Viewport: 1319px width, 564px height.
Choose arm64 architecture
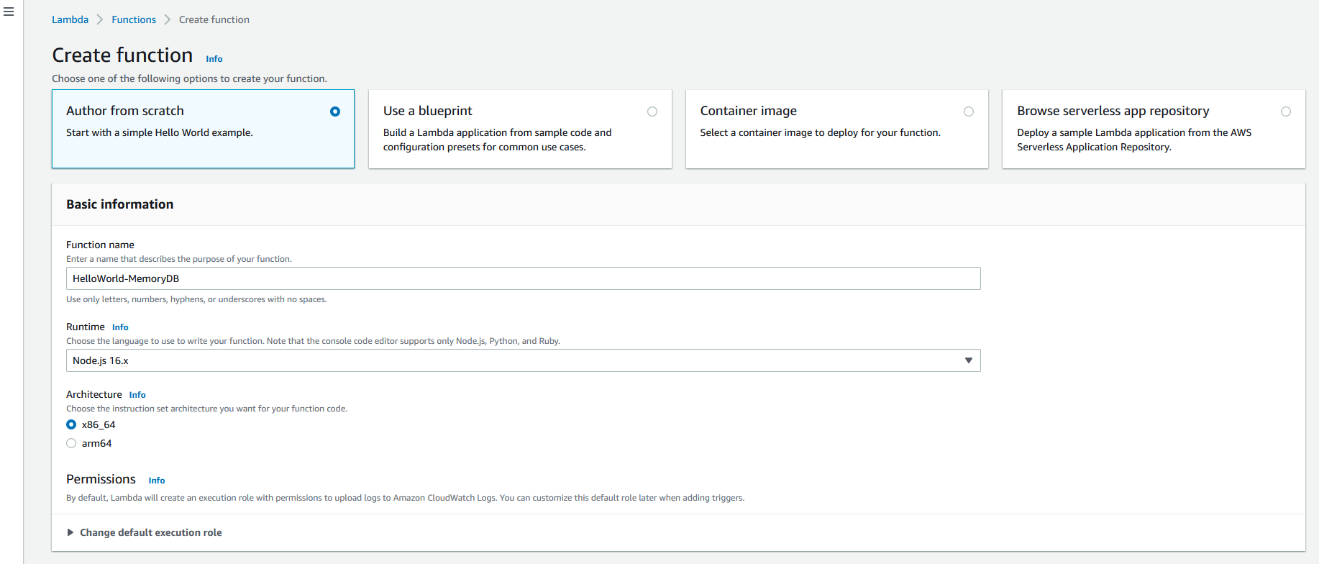point(71,443)
